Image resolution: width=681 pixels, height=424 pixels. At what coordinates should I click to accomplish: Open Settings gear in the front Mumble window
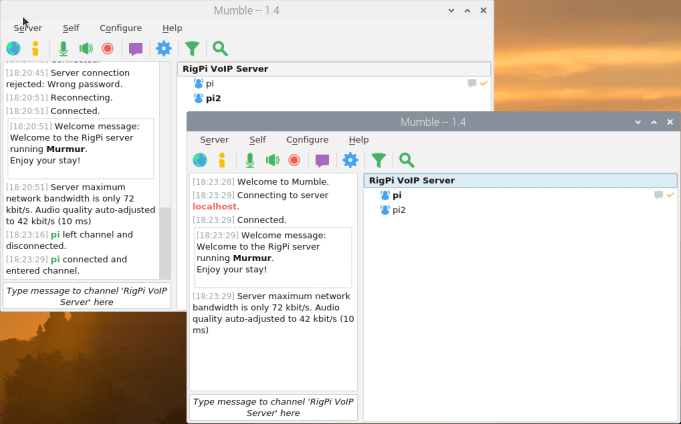click(350, 160)
